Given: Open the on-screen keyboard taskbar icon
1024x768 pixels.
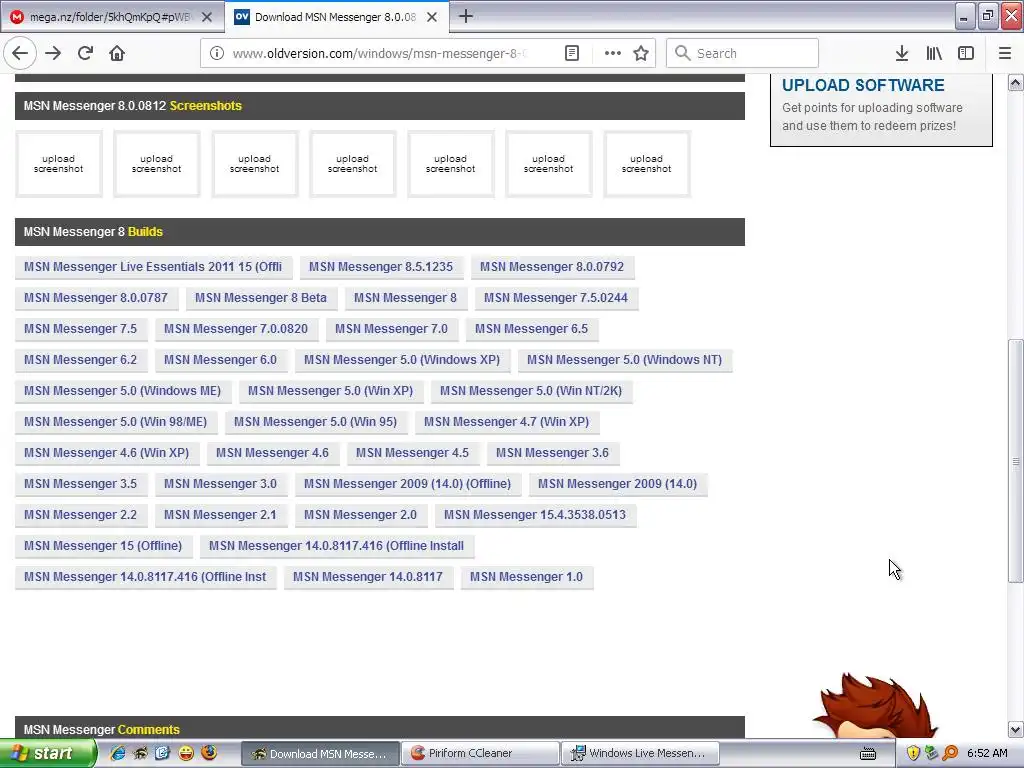Looking at the screenshot, I should [x=868, y=754].
